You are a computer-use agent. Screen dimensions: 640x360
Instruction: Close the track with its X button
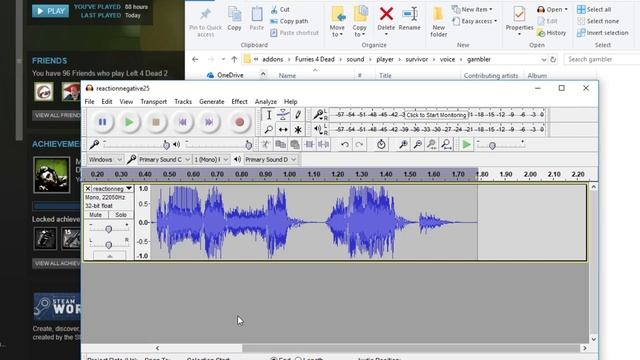[x=88, y=189]
